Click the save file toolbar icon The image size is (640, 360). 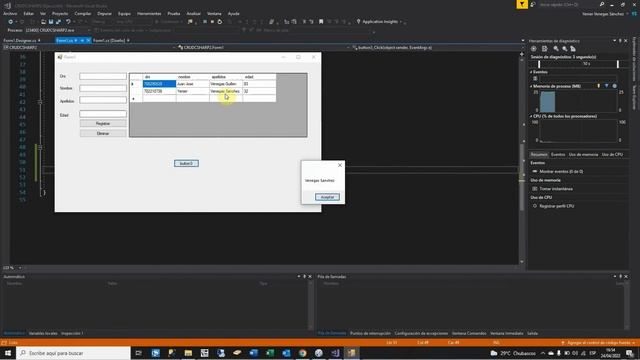click(x=51, y=22)
